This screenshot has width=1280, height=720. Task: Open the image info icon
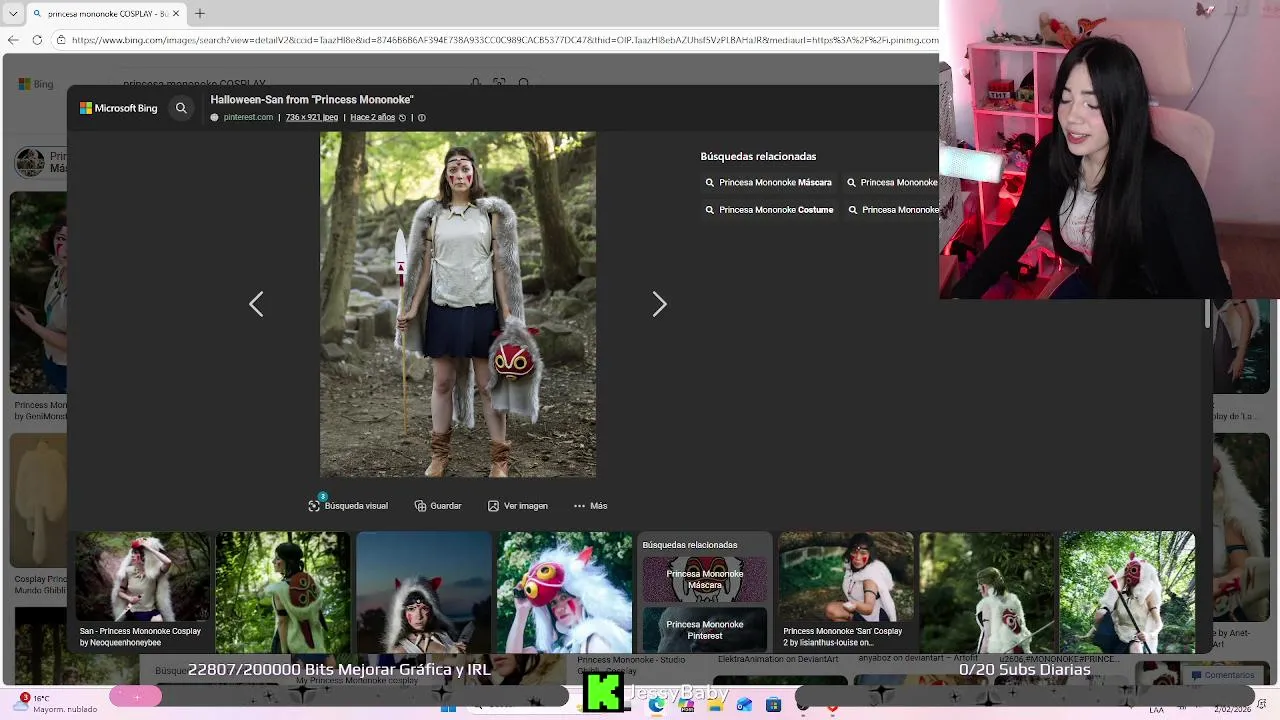click(421, 118)
